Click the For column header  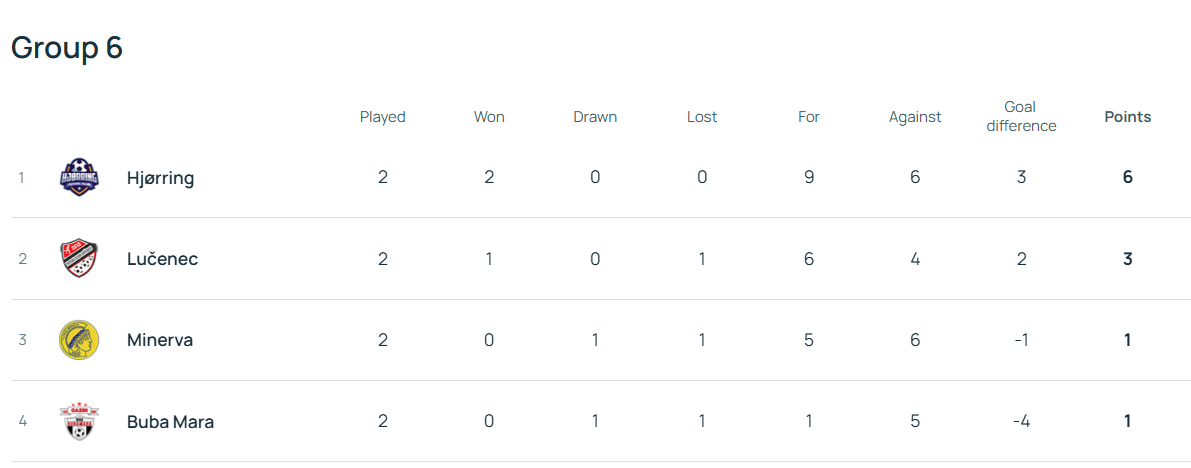coord(809,117)
